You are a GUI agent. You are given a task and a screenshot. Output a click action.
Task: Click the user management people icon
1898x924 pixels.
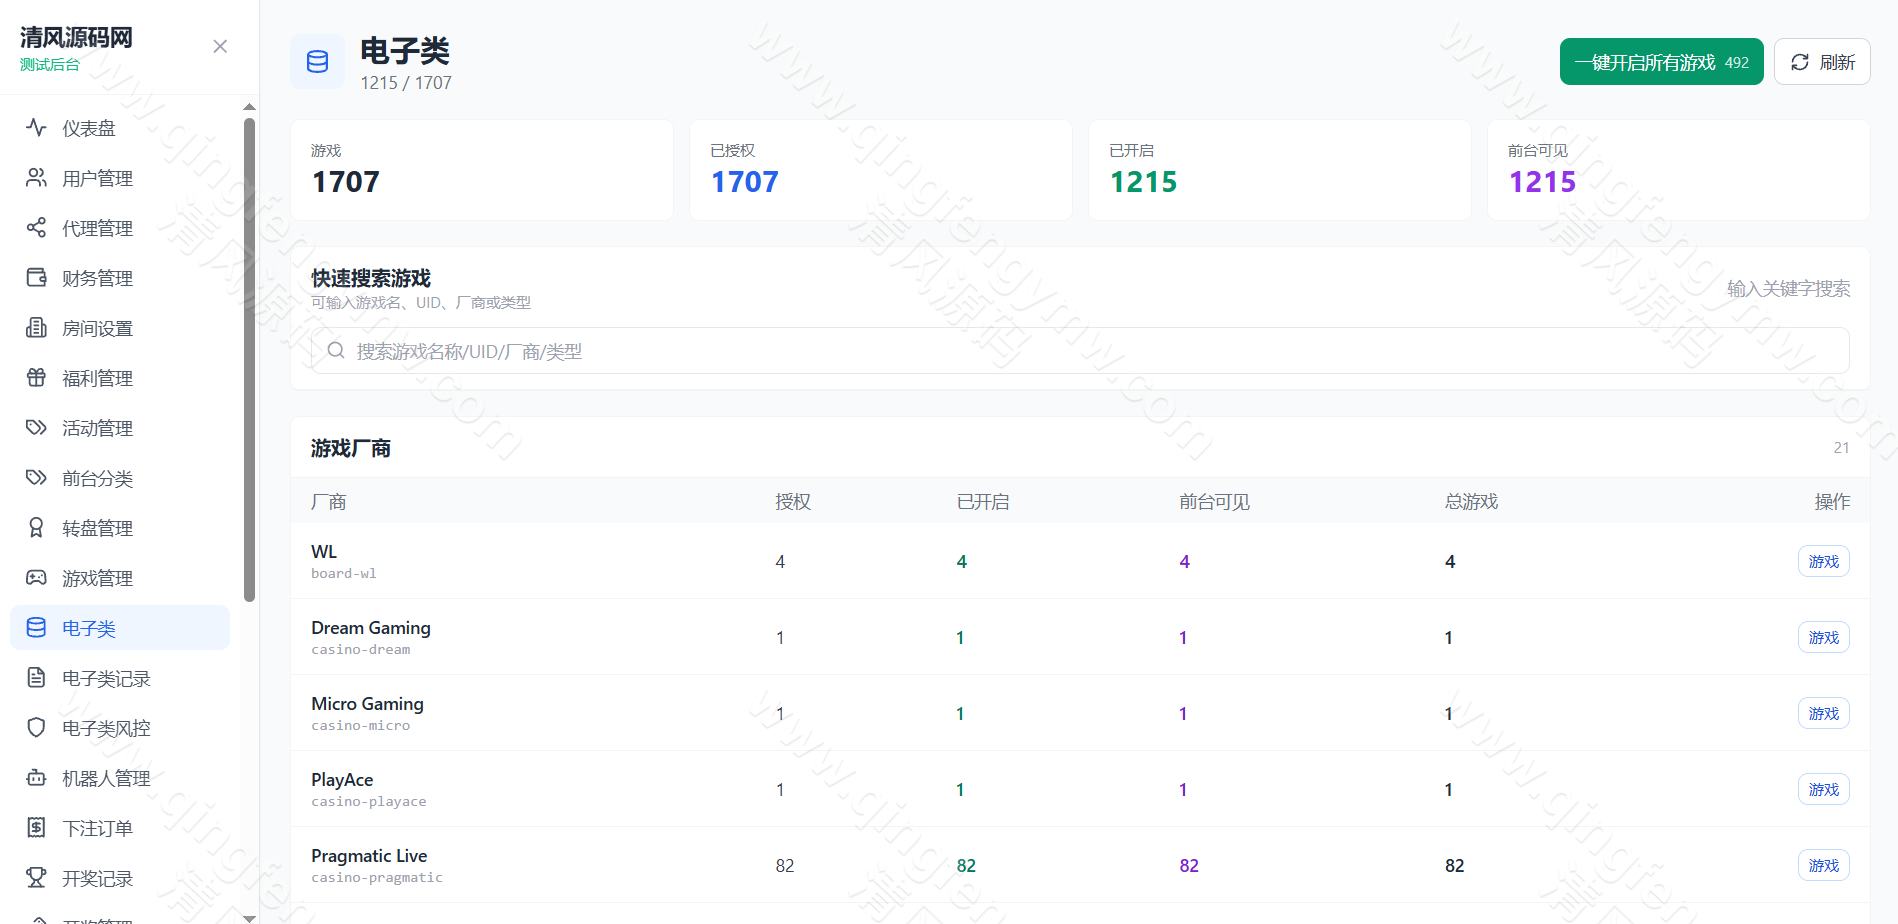click(36, 178)
